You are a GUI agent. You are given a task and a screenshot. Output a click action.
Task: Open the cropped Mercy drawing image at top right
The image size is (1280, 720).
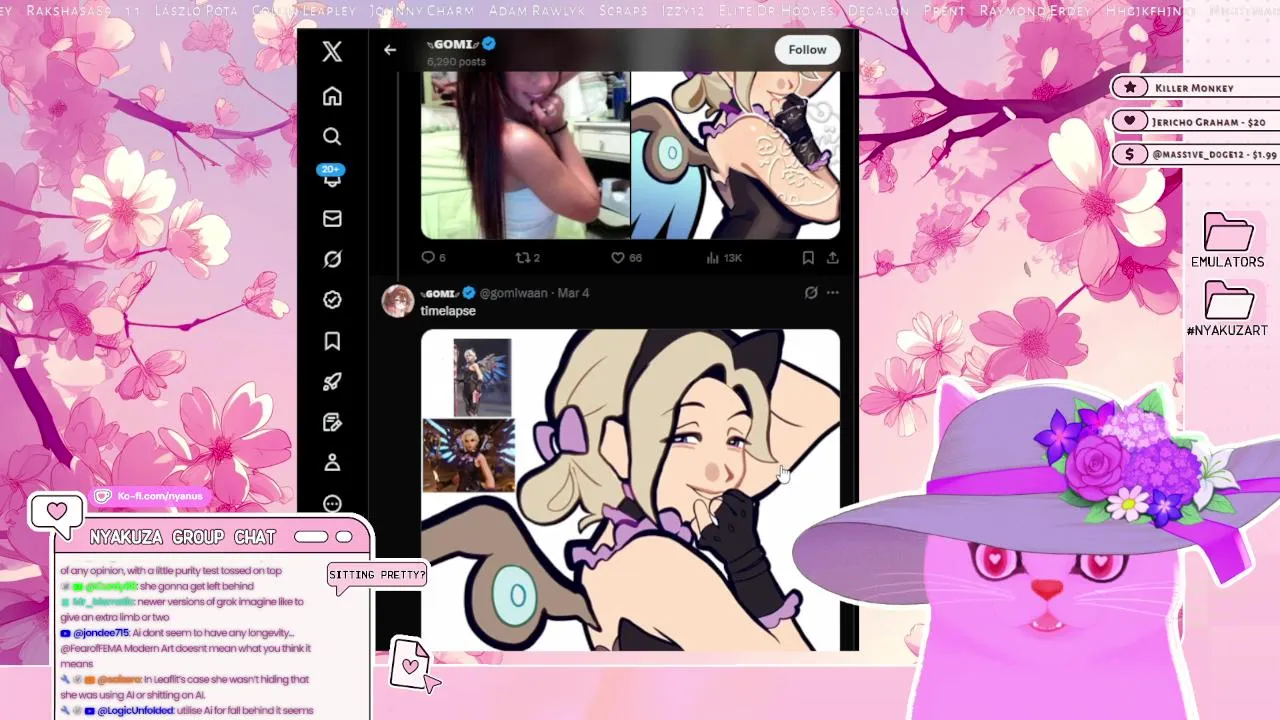(736, 155)
